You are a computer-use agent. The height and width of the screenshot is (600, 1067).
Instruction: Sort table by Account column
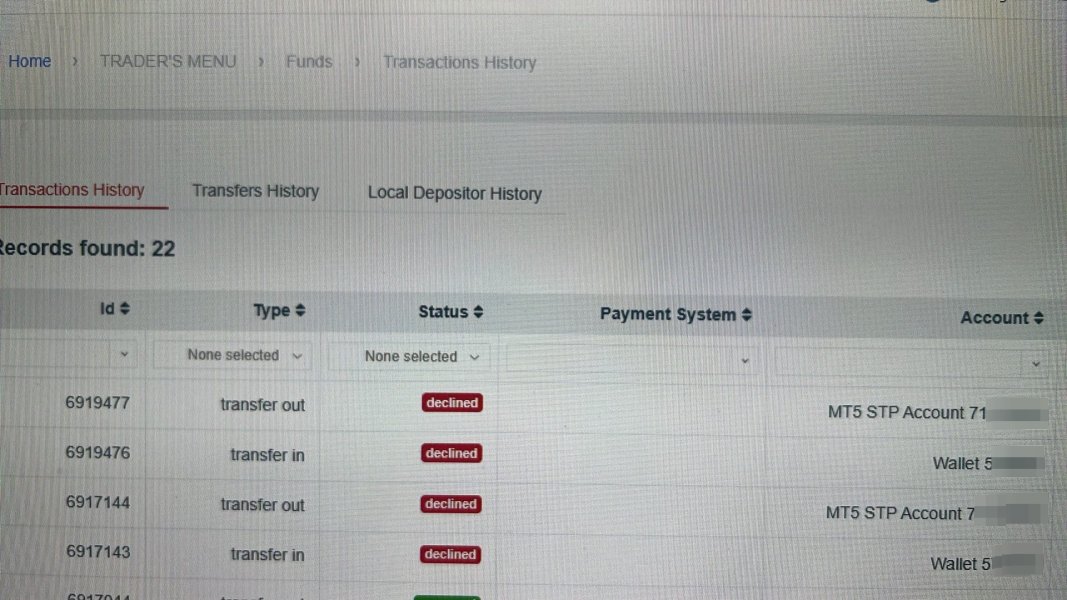click(1002, 318)
